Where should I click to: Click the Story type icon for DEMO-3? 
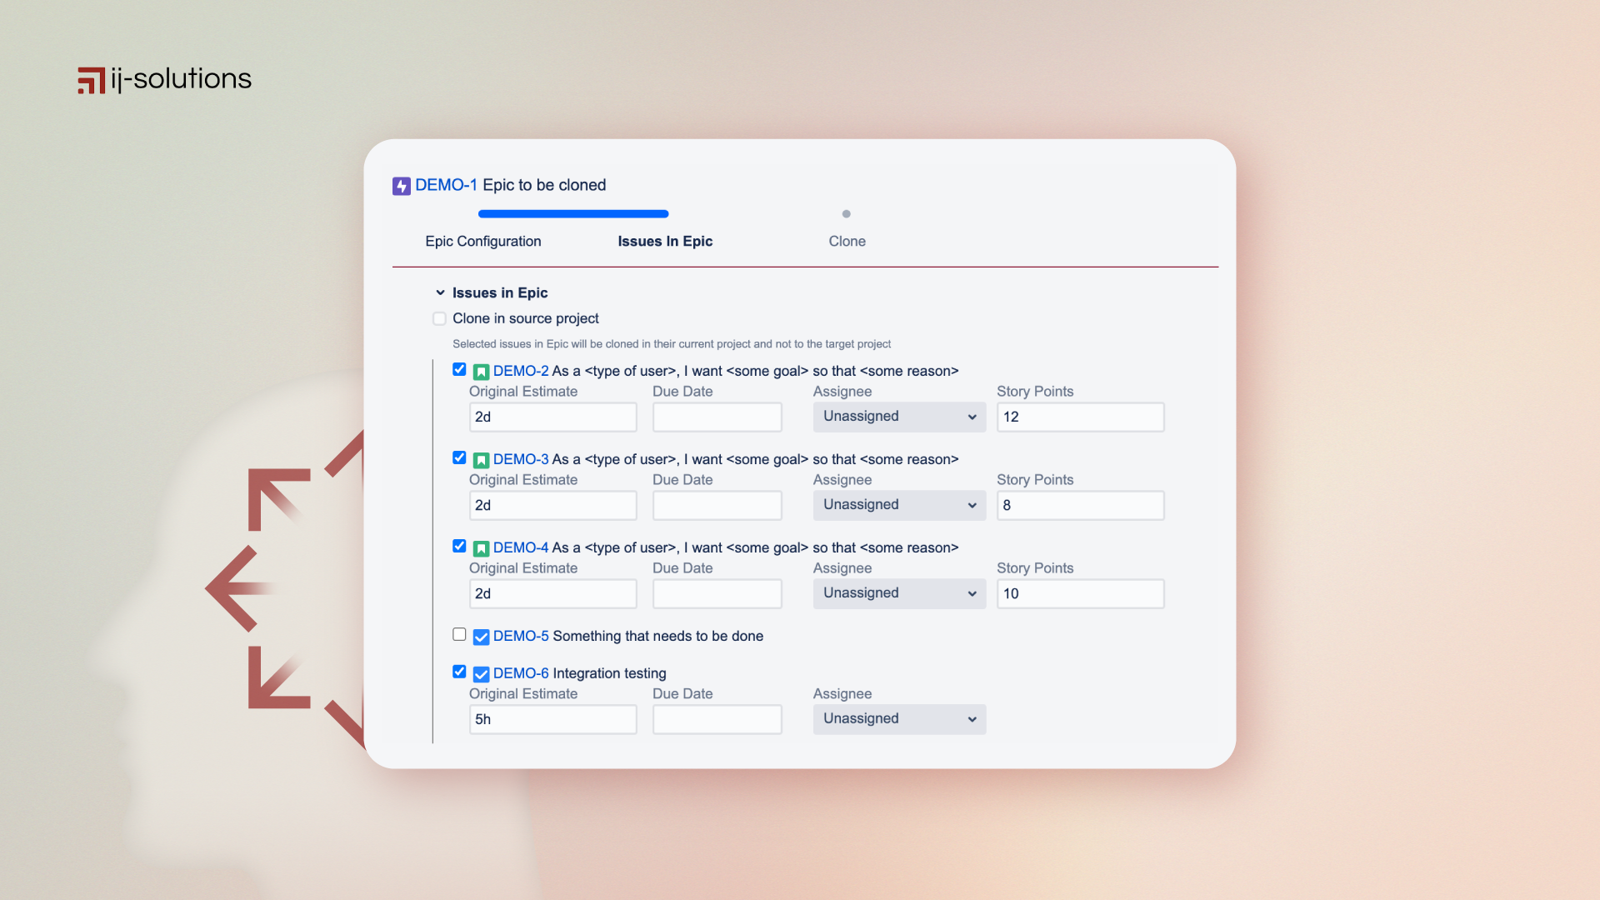coord(480,459)
